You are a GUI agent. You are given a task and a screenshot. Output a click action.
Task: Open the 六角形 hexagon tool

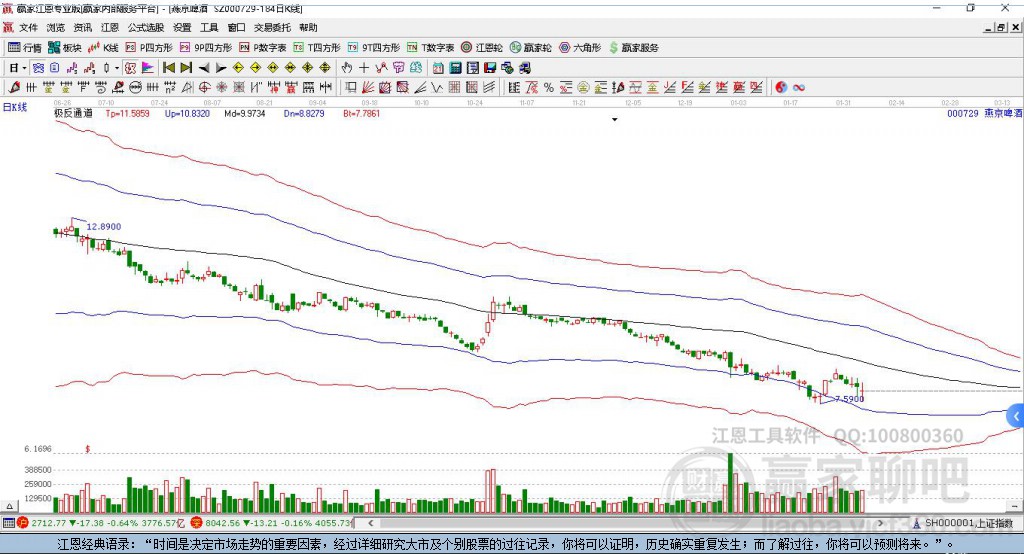tap(580, 48)
